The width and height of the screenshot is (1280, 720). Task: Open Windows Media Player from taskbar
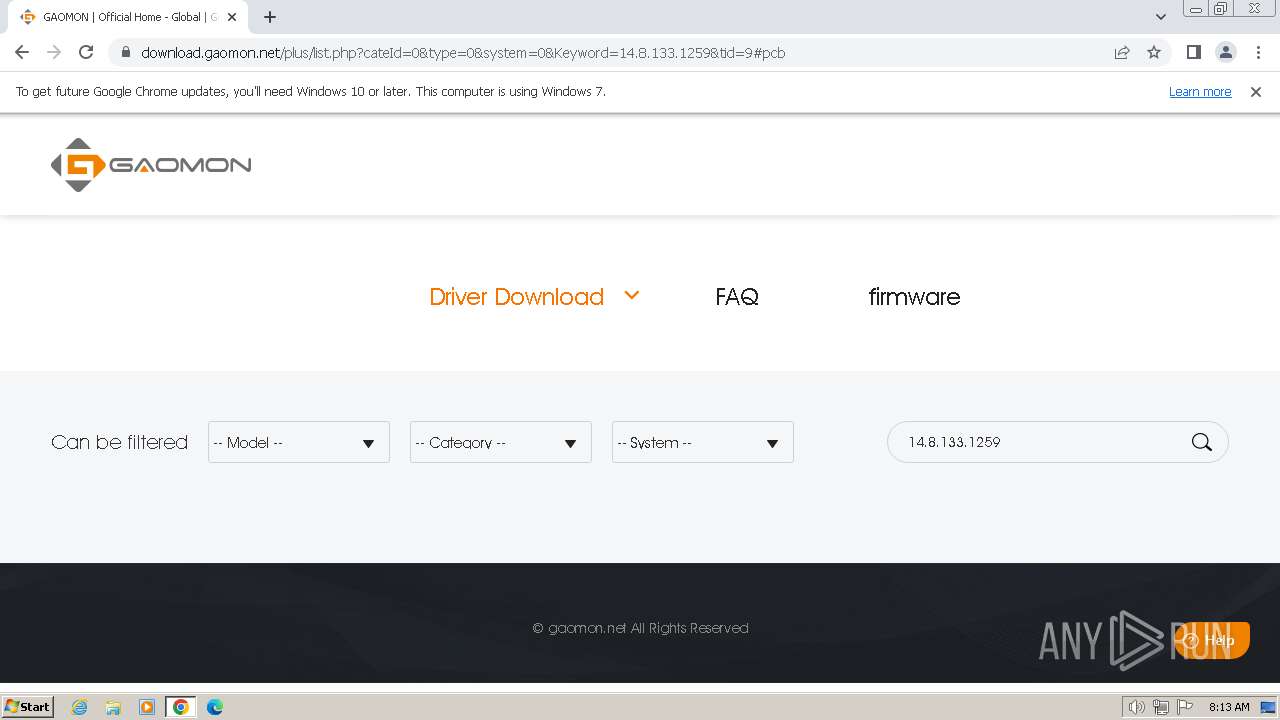tap(147, 707)
